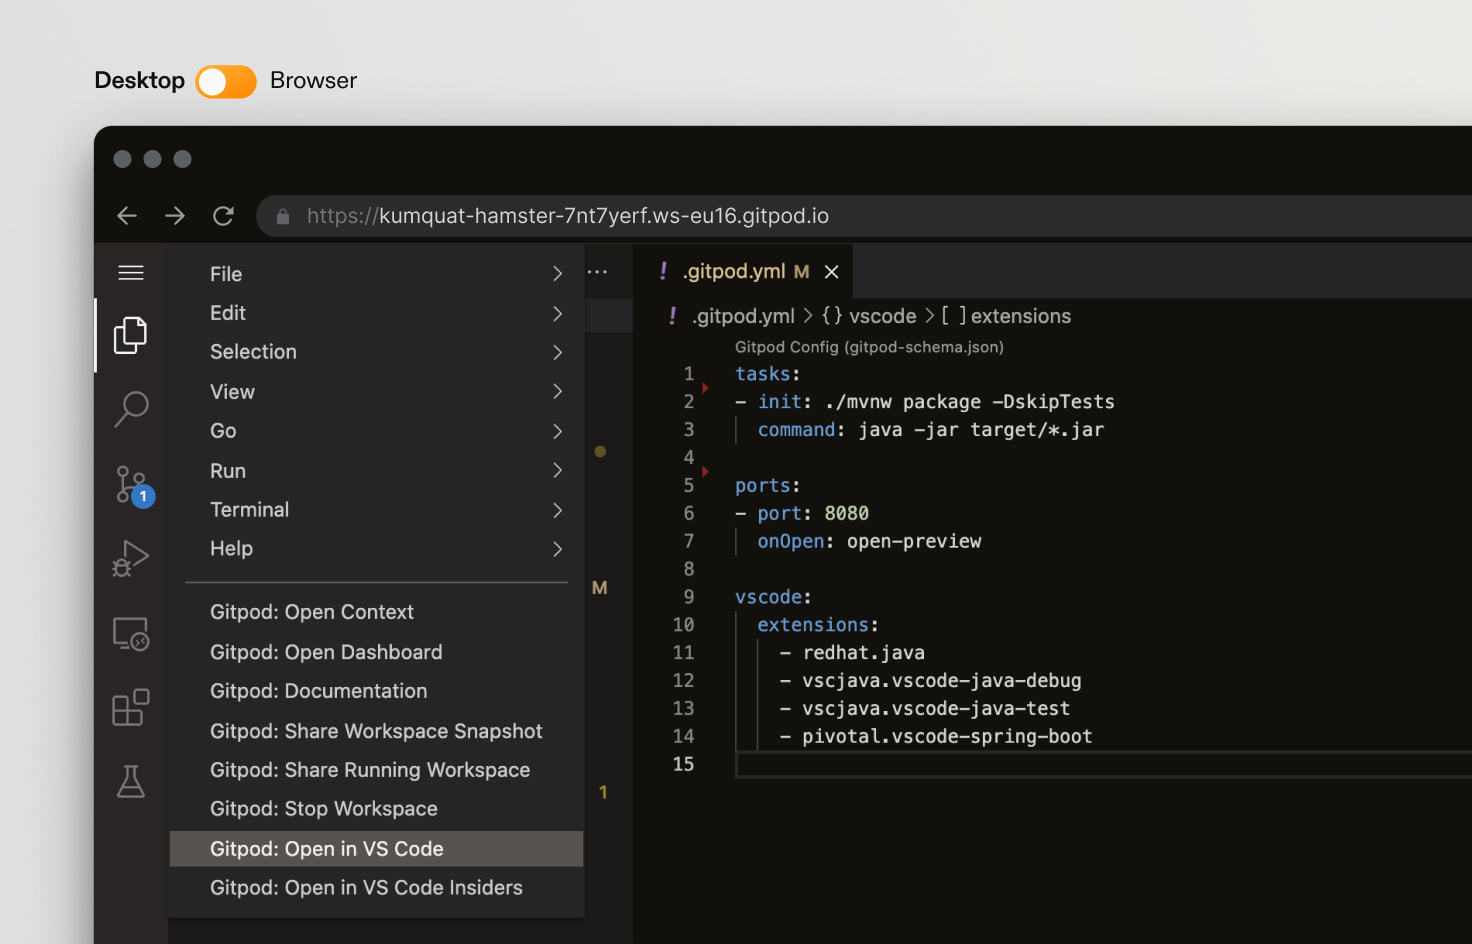Expand the View submenu chevron
1472x944 pixels.
click(557, 392)
